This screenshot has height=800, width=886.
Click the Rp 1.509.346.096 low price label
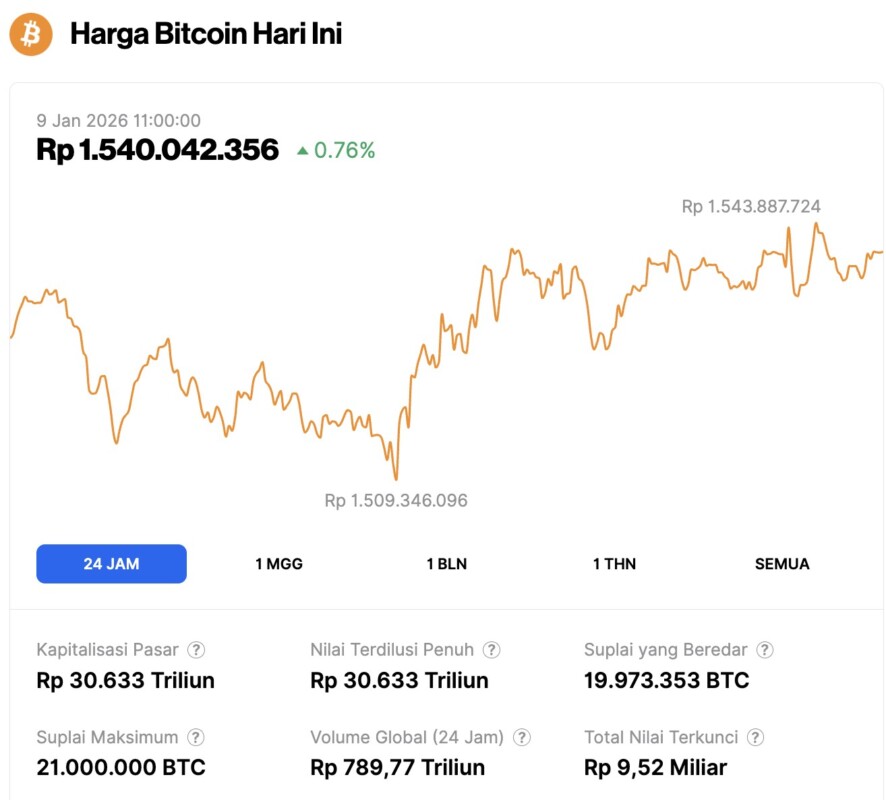[x=396, y=500]
